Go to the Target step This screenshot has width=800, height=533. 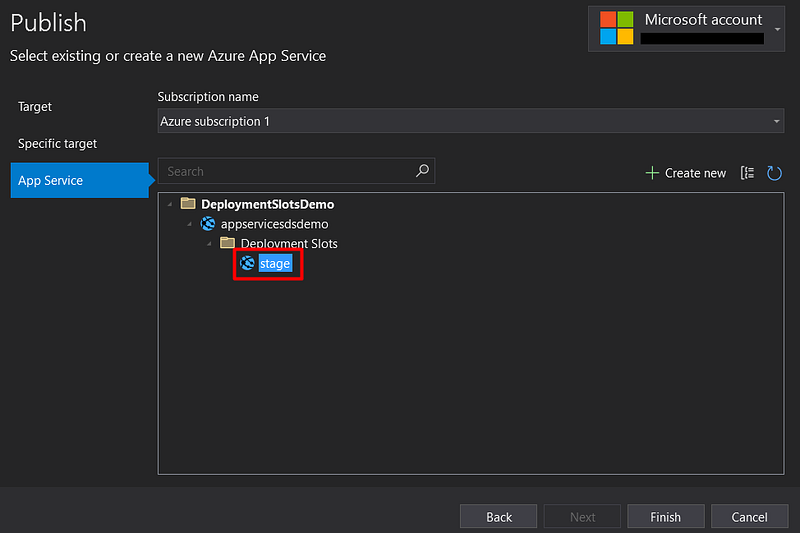coord(35,107)
